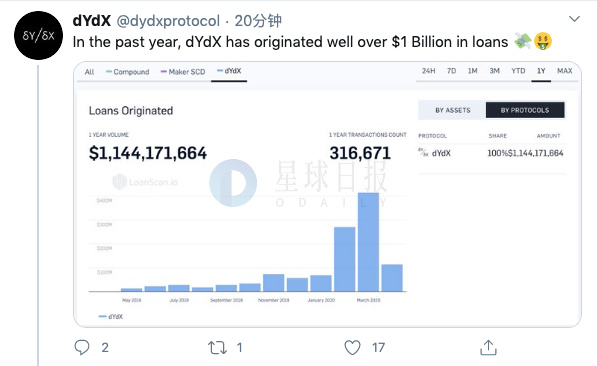
Task: Click the dYdX chart legend swatch
Action: click(102, 316)
